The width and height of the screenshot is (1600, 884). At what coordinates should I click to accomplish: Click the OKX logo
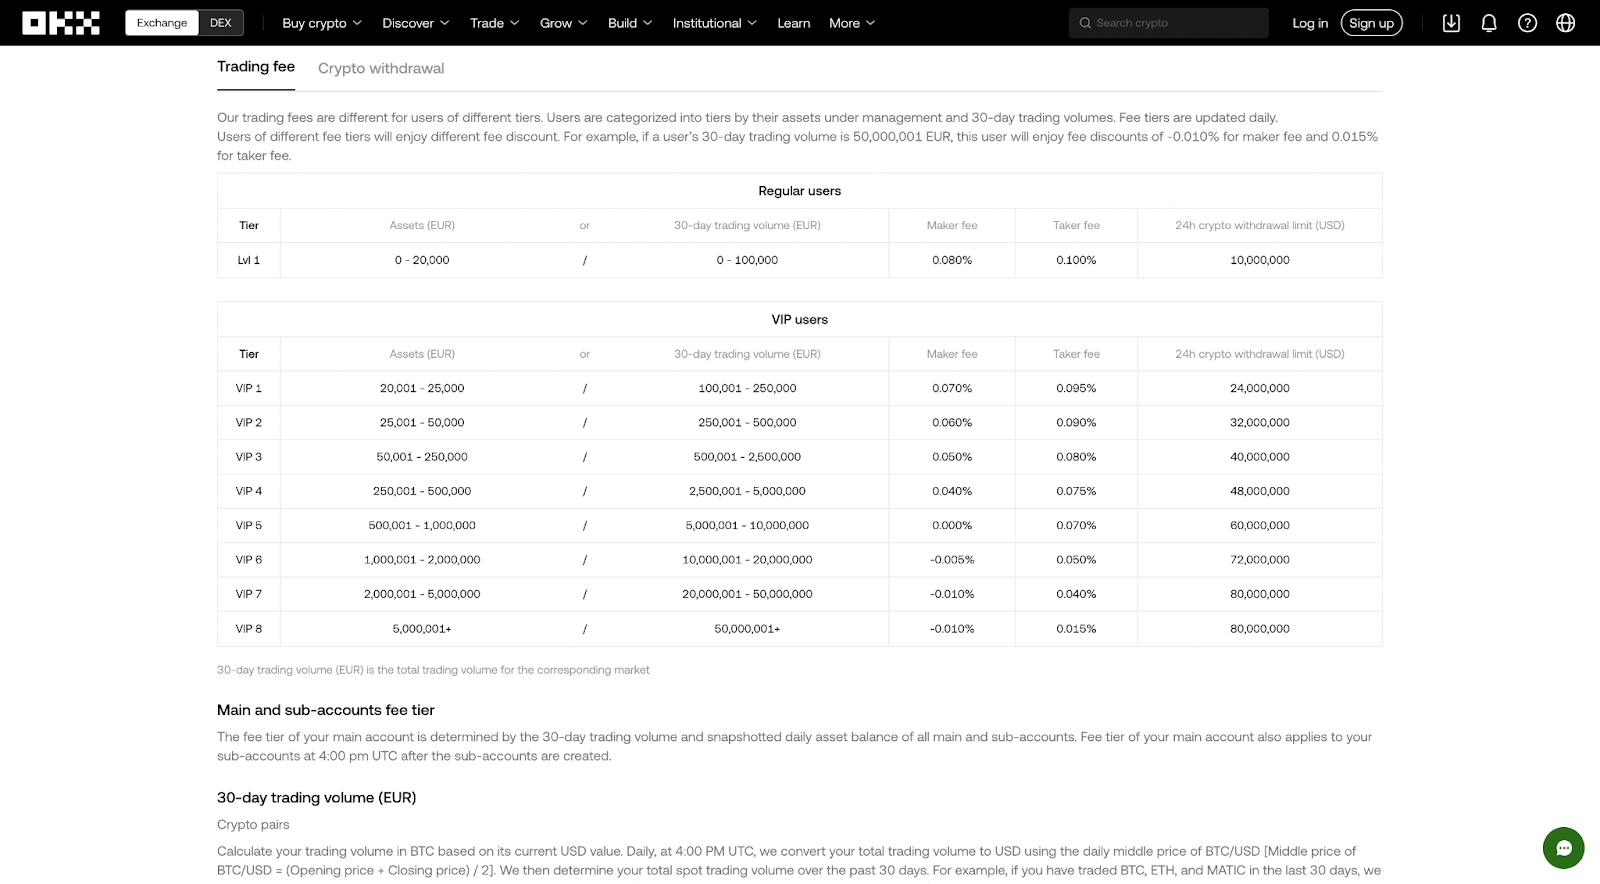point(61,23)
